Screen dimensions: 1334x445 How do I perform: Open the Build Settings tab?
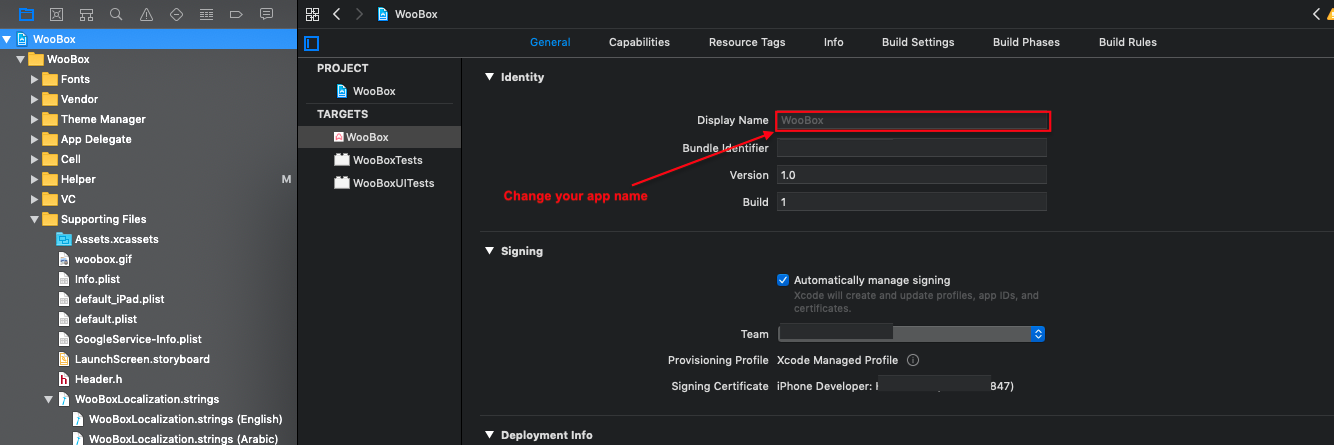pos(918,42)
